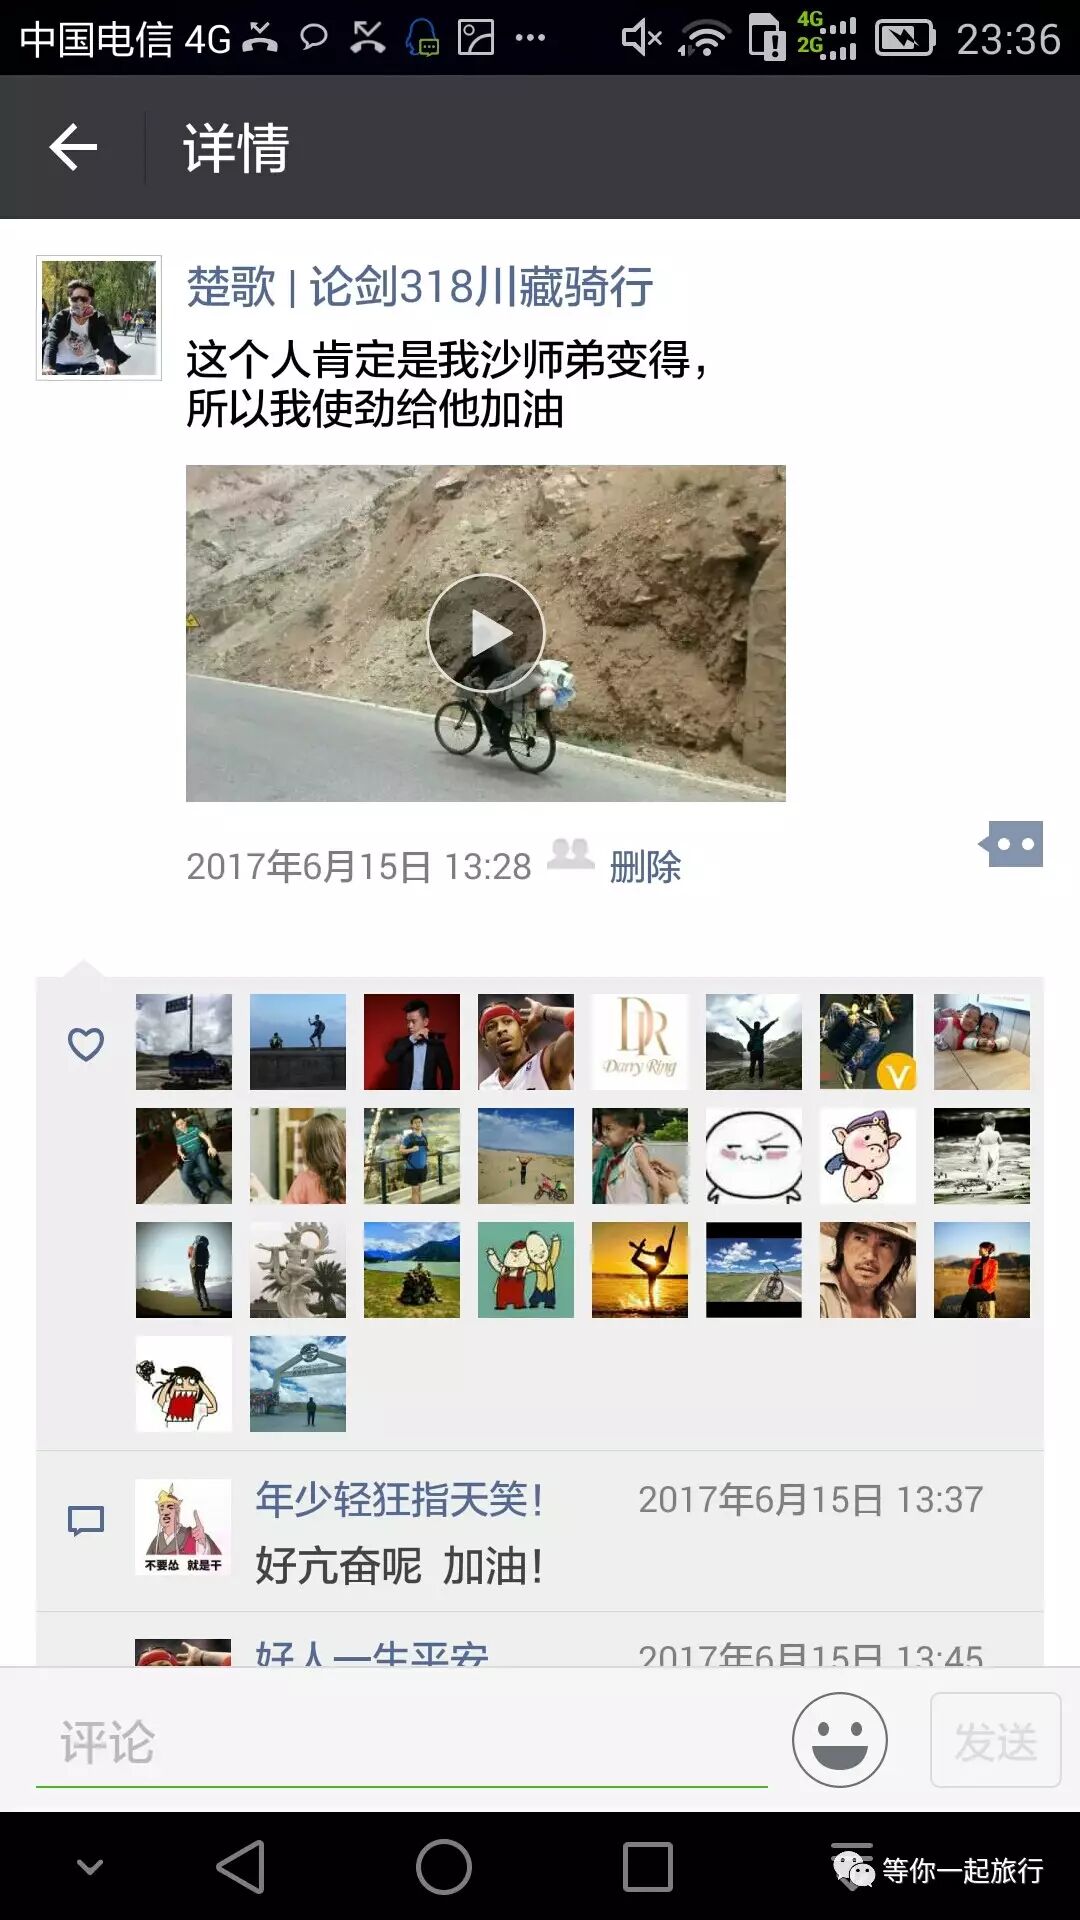The width and height of the screenshot is (1080, 1920).
Task: Tap the comment bubble icon
Action: 86,1521
